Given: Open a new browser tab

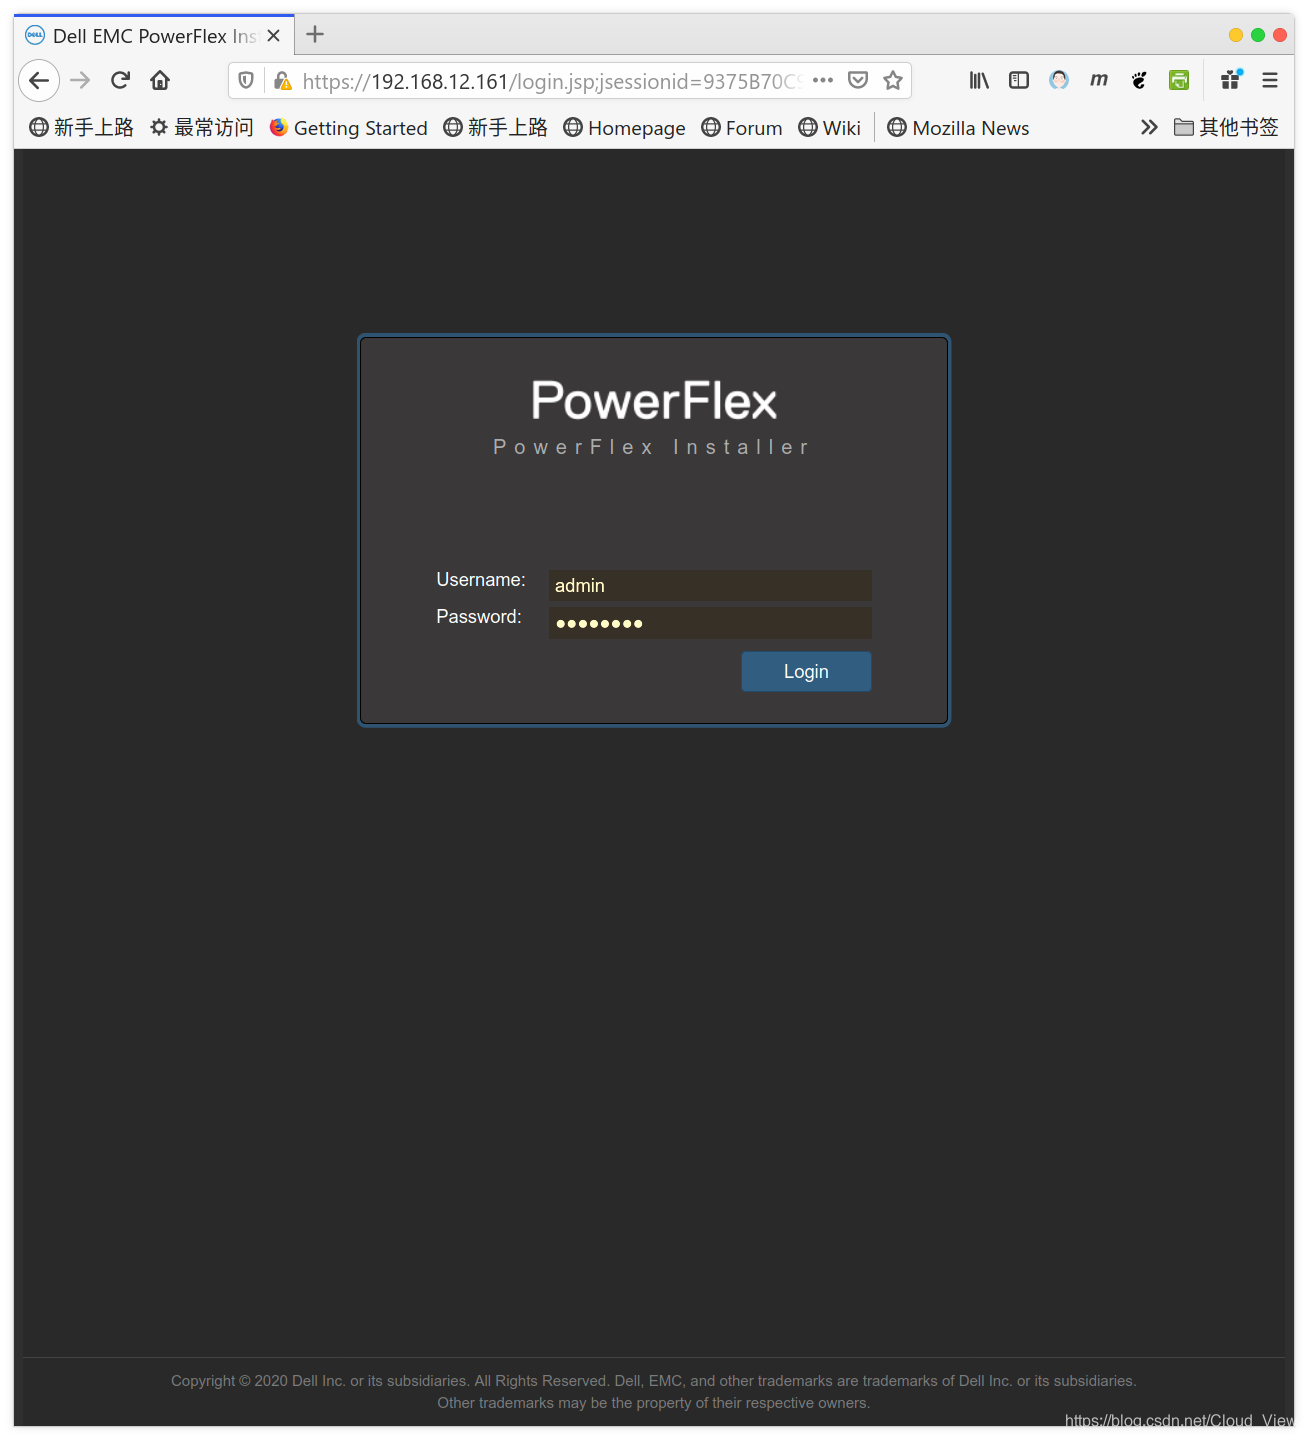Looking at the screenshot, I should click(x=315, y=35).
